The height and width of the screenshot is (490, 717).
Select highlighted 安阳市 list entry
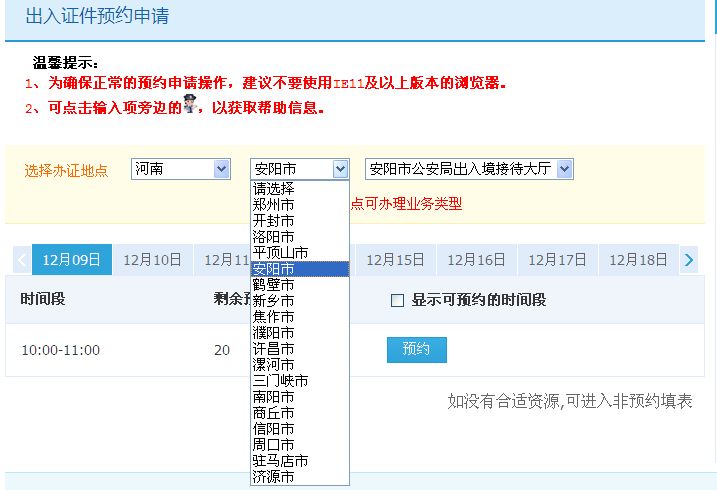point(273,269)
